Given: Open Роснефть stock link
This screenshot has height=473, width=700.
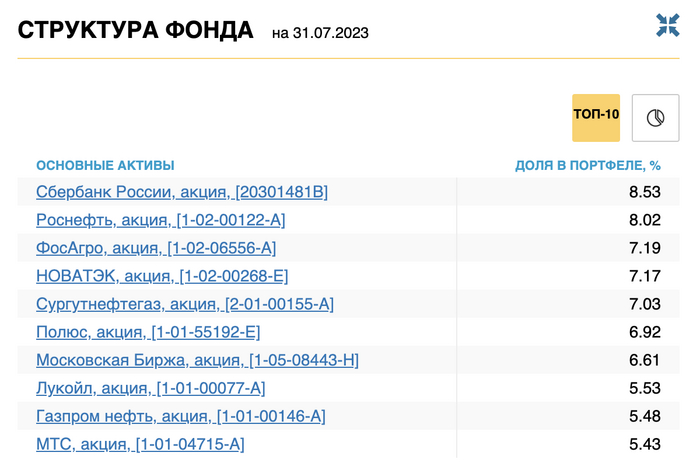Looking at the screenshot, I should click(167, 220).
